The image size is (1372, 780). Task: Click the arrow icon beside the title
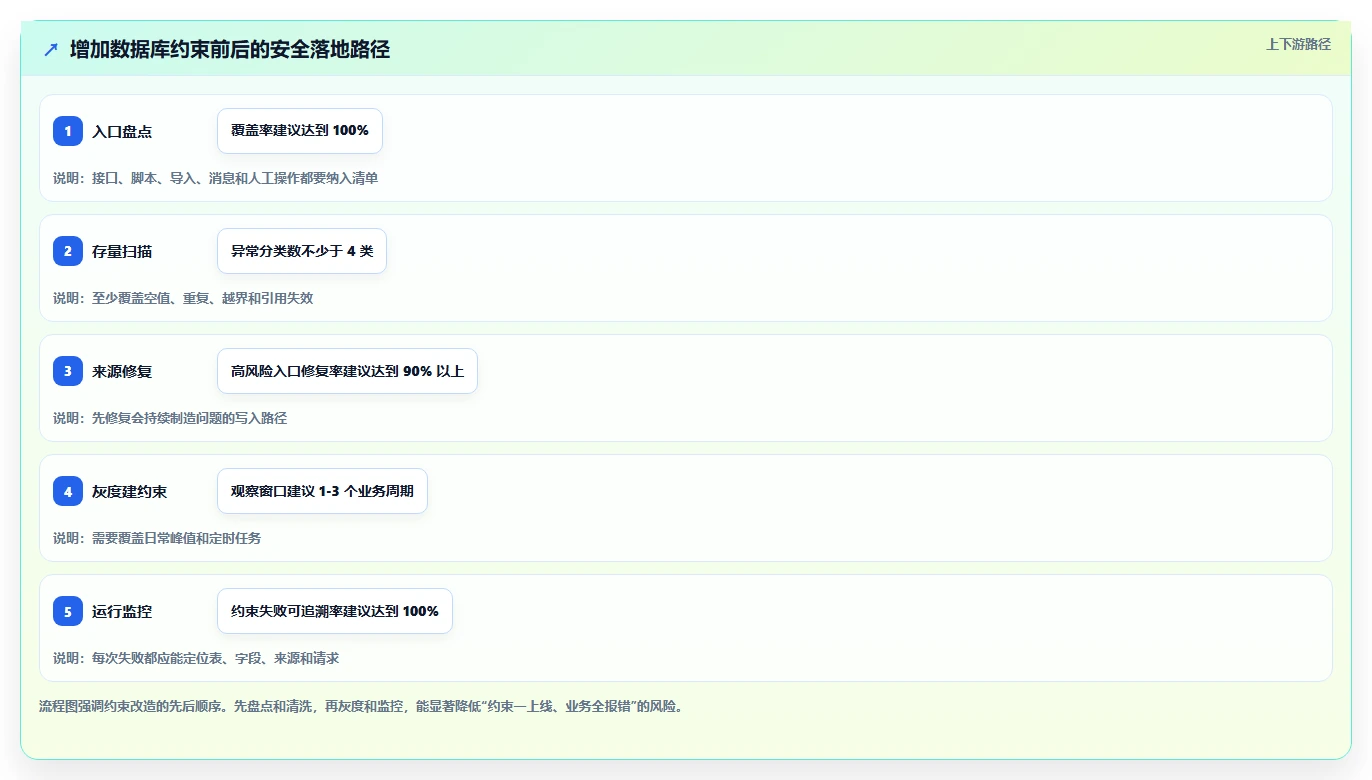[x=51, y=50]
